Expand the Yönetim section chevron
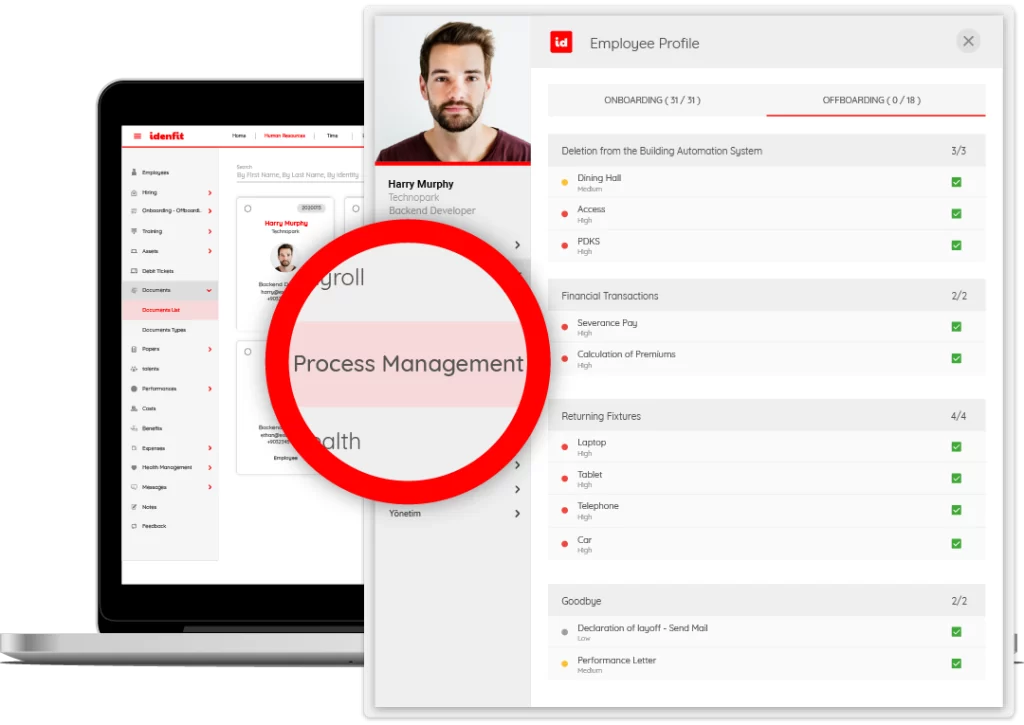This screenshot has width=1024, height=725. click(517, 514)
